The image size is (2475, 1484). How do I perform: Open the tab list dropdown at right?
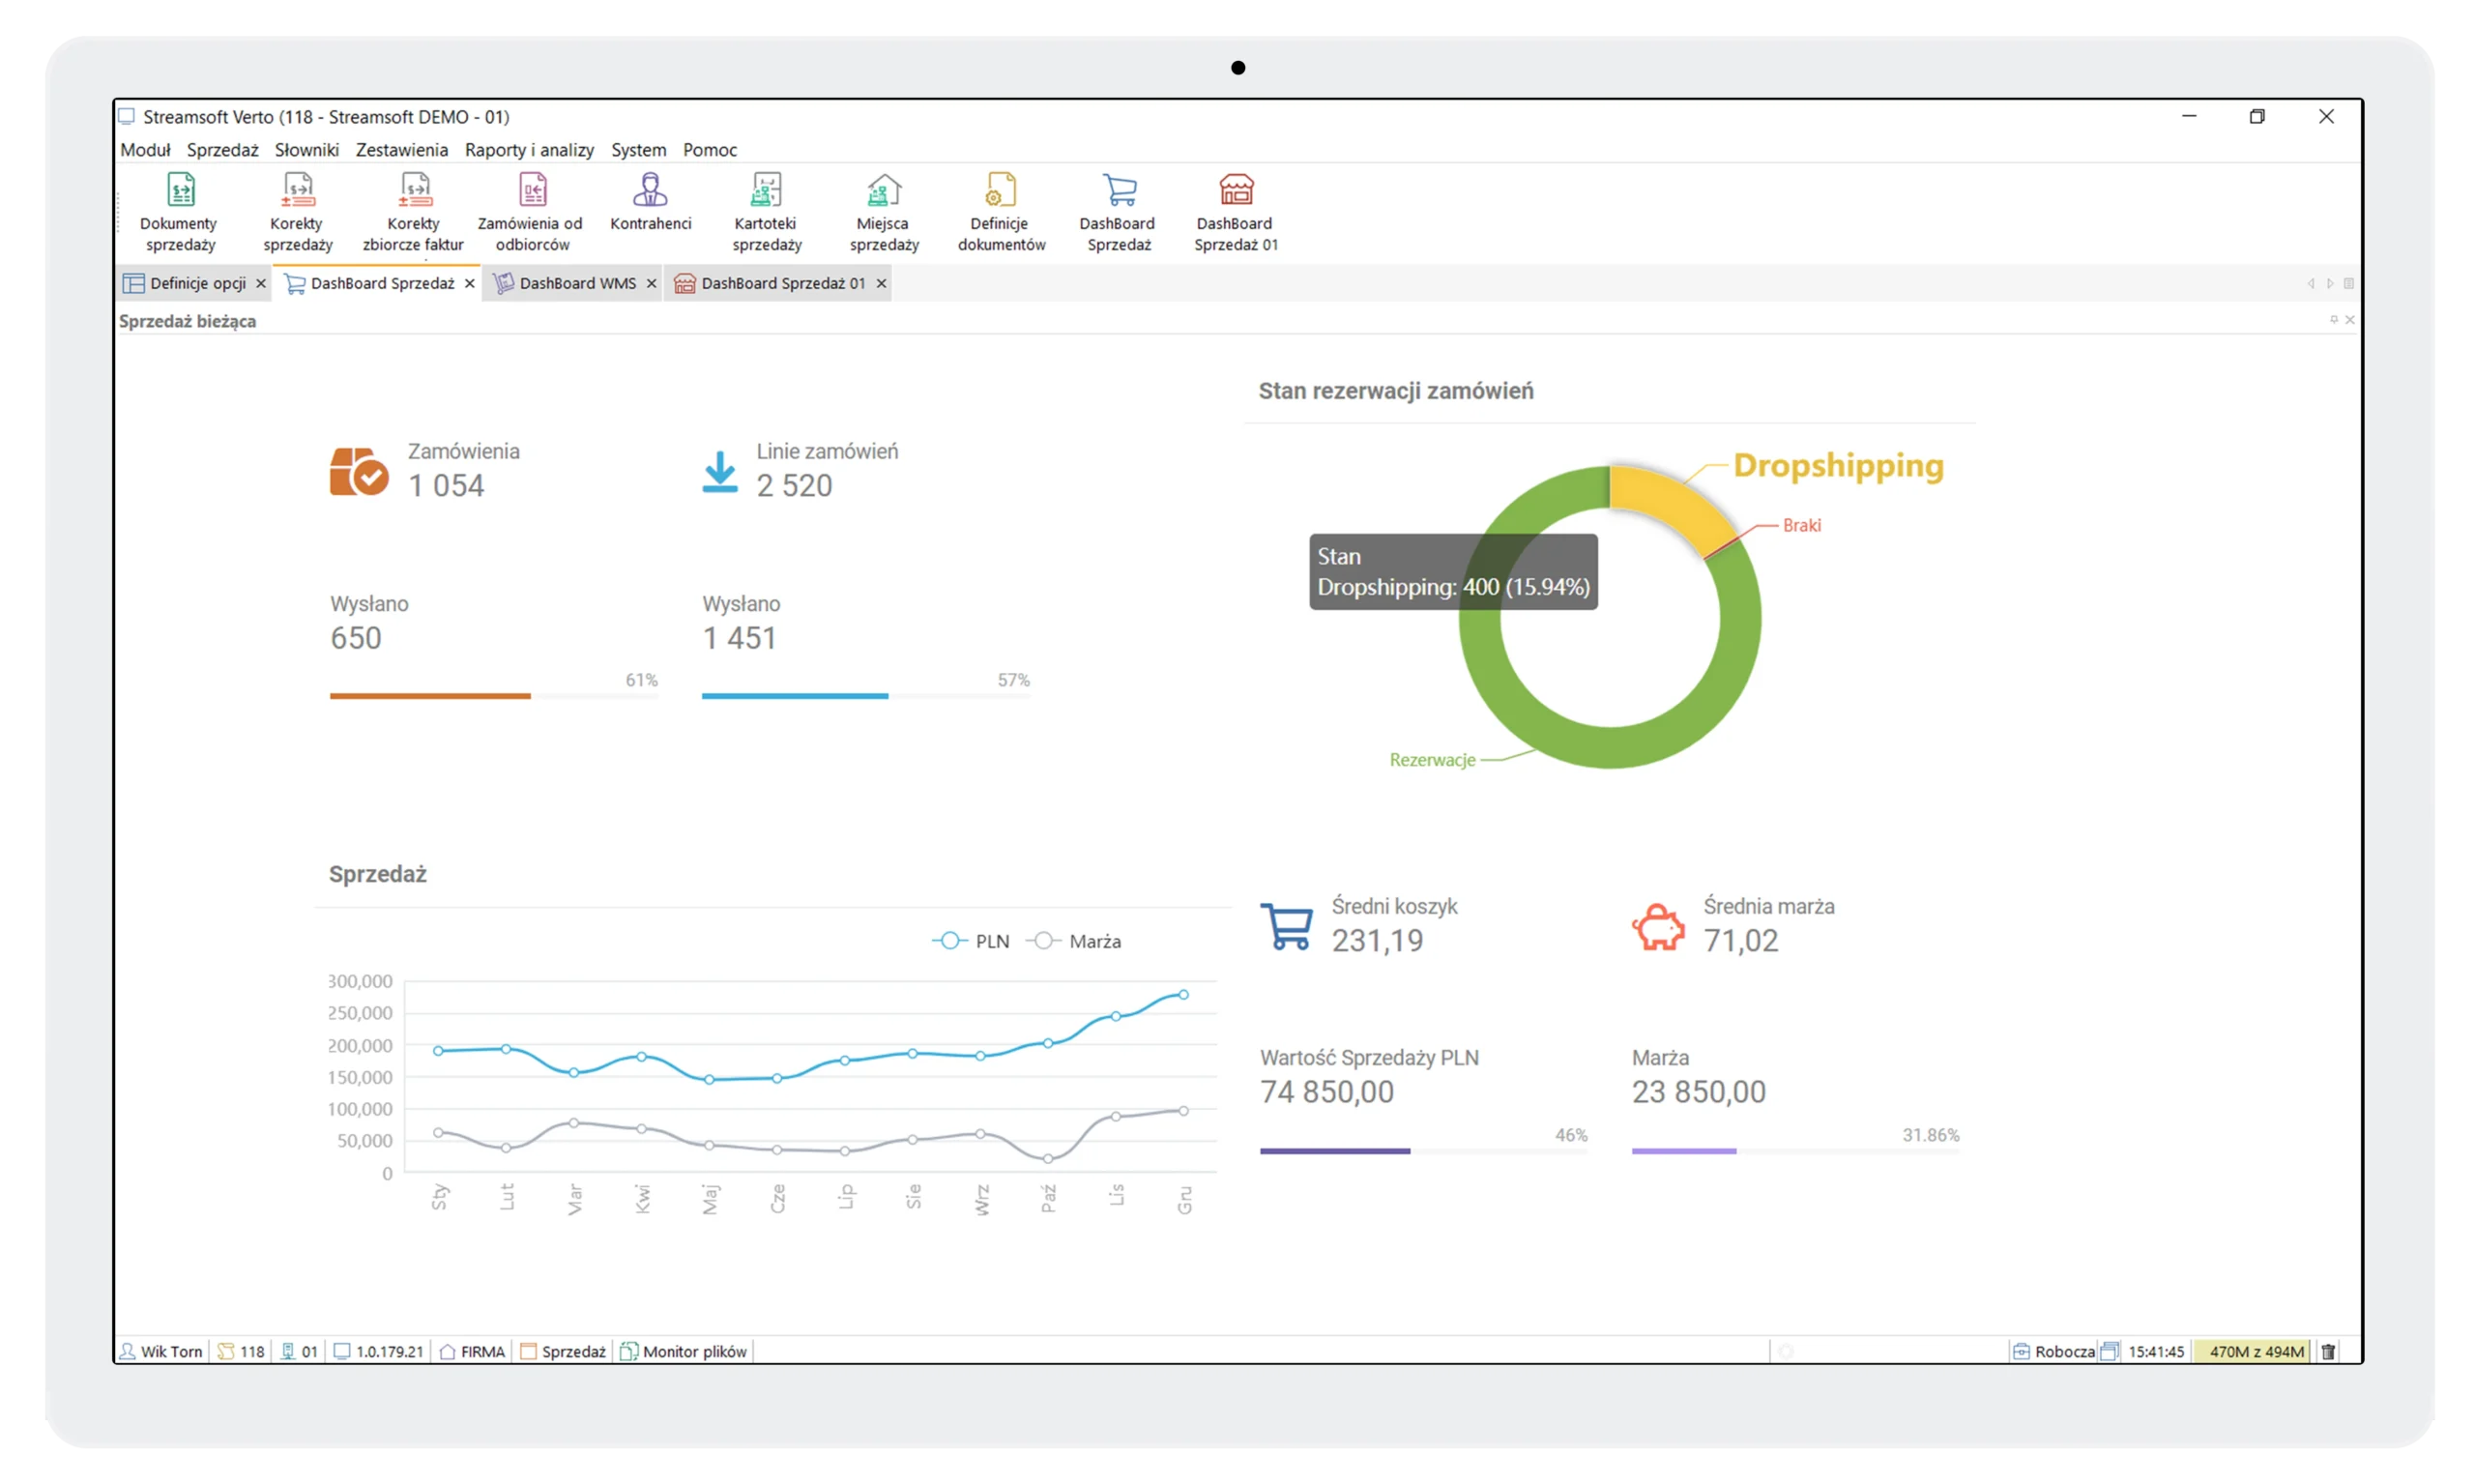tap(2349, 284)
